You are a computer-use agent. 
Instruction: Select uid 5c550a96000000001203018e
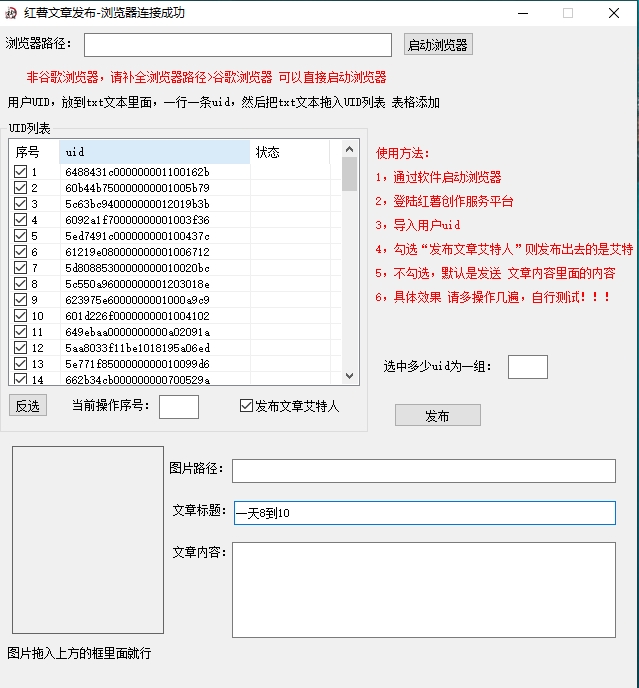[137, 283]
